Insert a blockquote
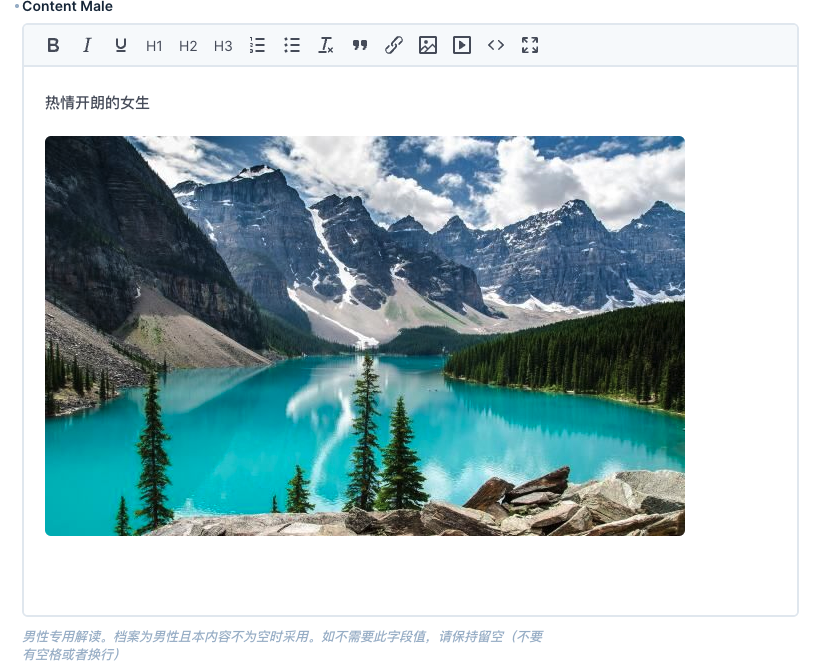Screen dimensions: 815x666 360,45
